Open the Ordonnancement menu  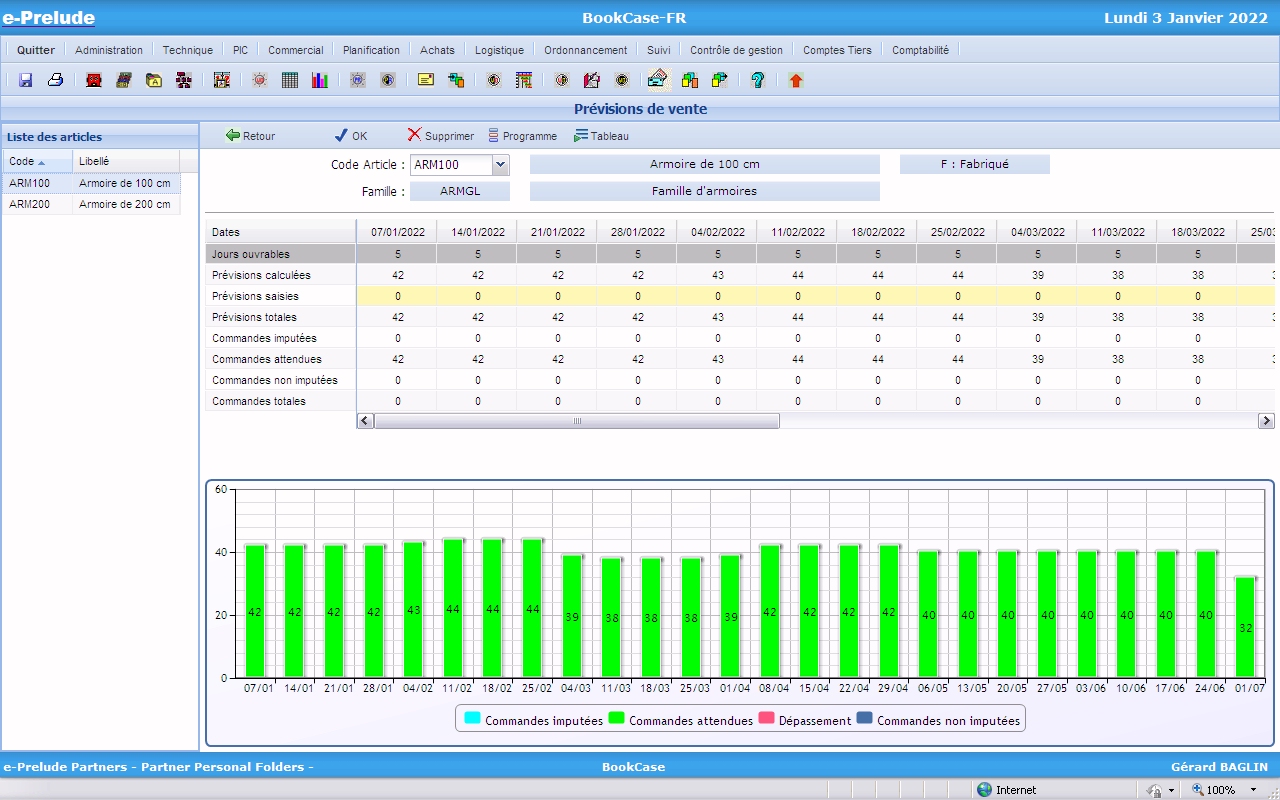pyautogui.click(x=586, y=50)
